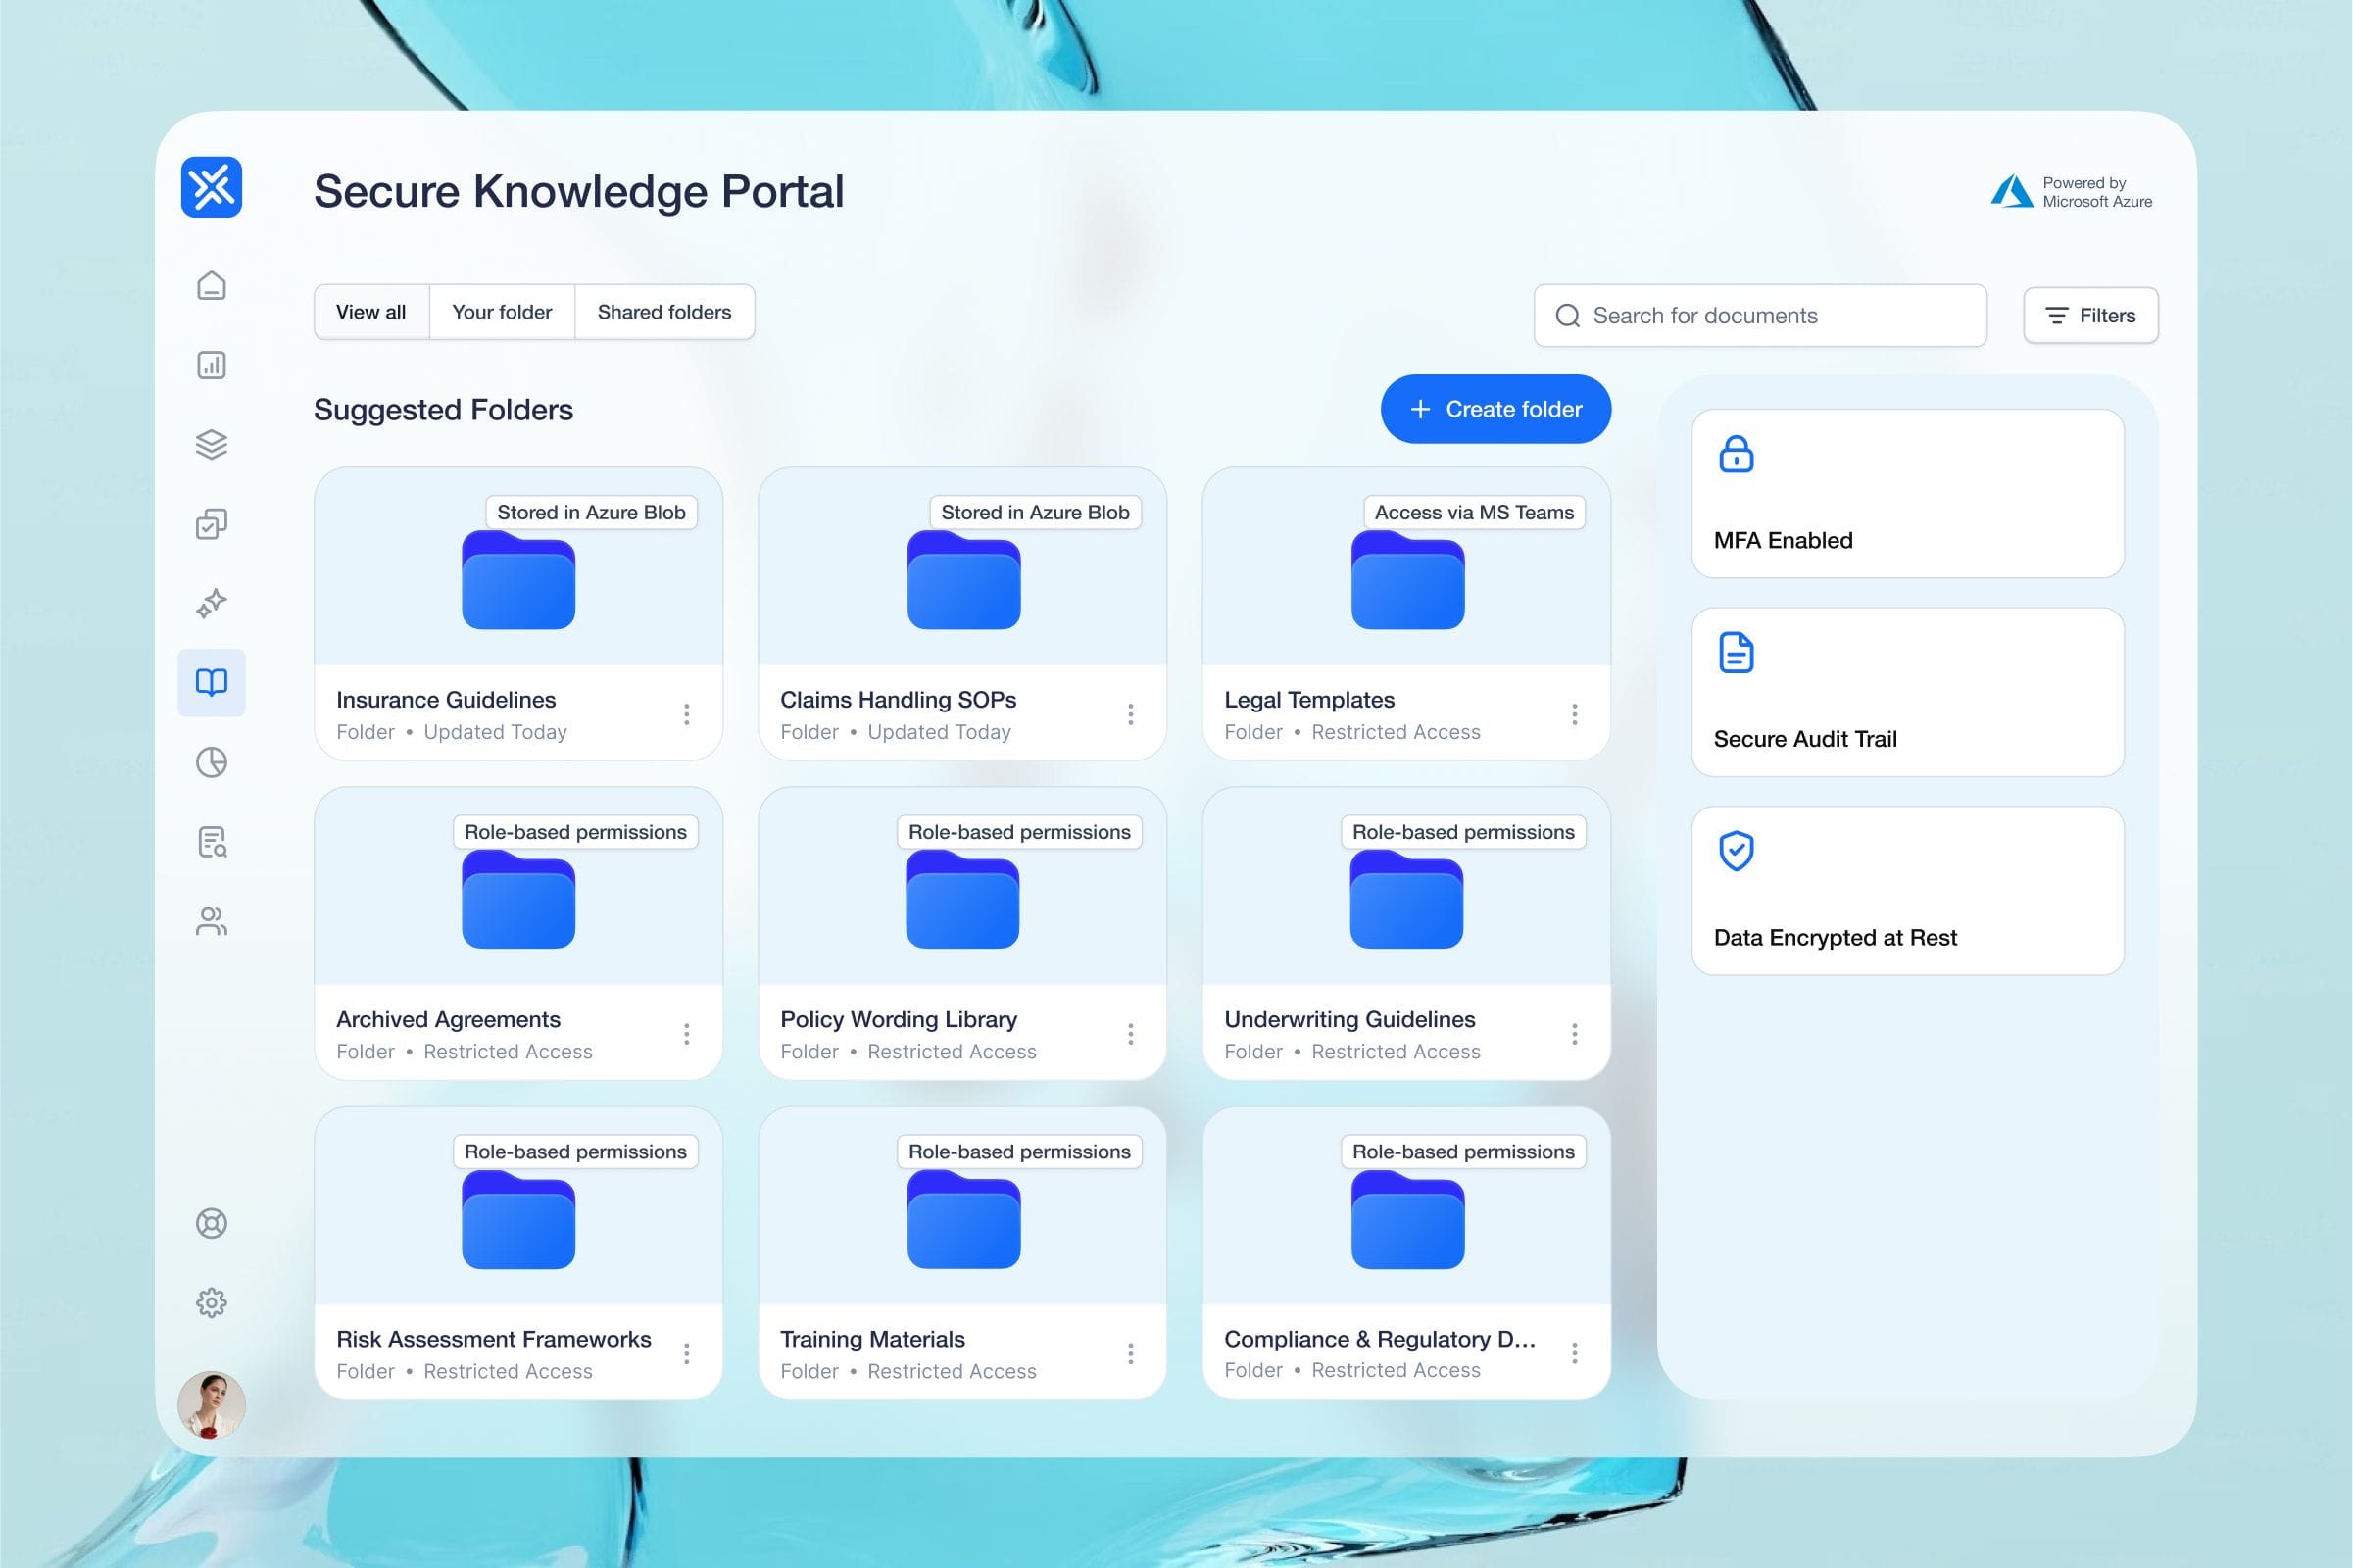
Task: Click the user profile avatar
Action: (211, 1404)
